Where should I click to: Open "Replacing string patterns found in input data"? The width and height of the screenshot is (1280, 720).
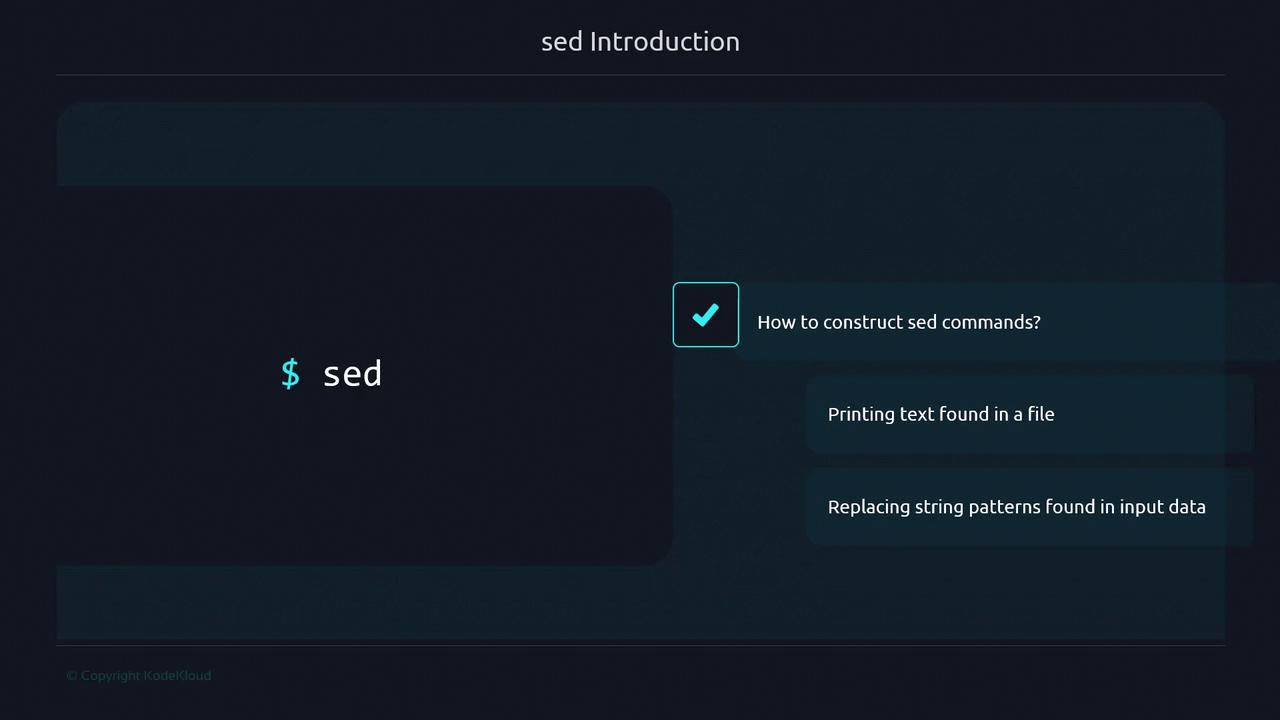1016,507
